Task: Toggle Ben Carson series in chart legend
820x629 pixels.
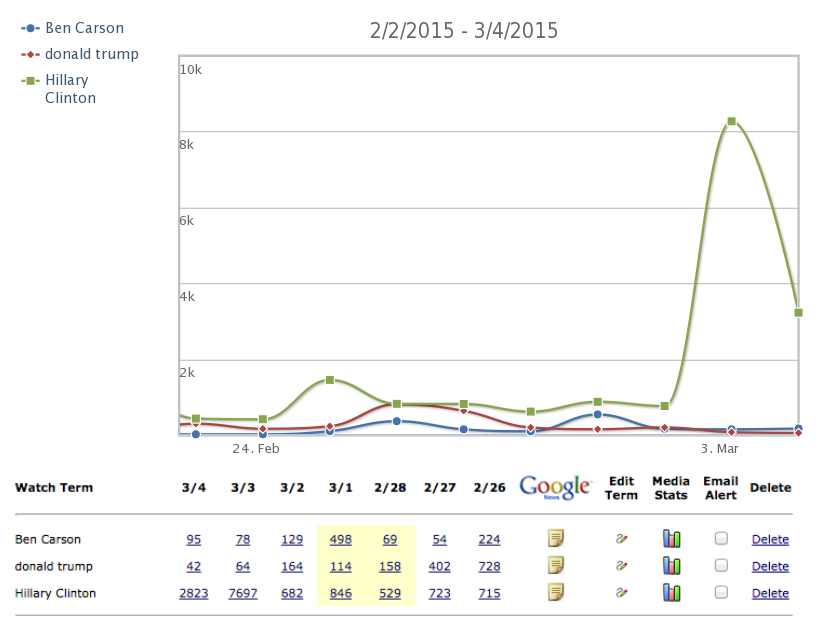Action: tap(84, 28)
